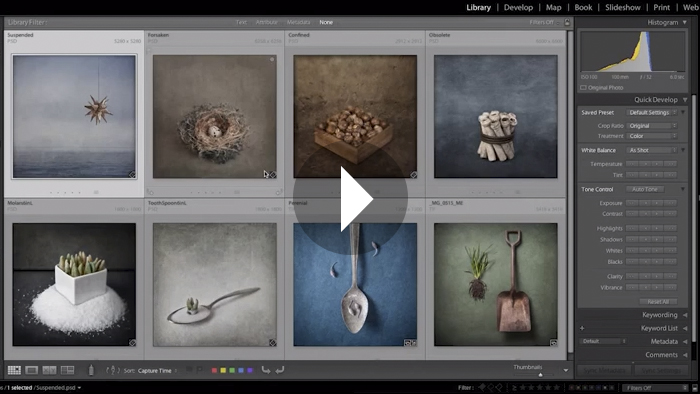Rotate photo counterclockwise arrow in toolbar
Screen dimensions: 700x394
tap(266, 370)
